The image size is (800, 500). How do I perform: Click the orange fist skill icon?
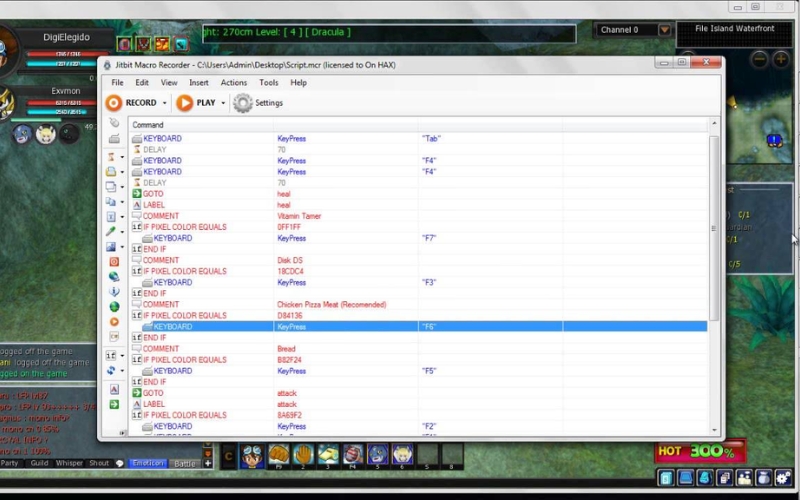click(279, 455)
